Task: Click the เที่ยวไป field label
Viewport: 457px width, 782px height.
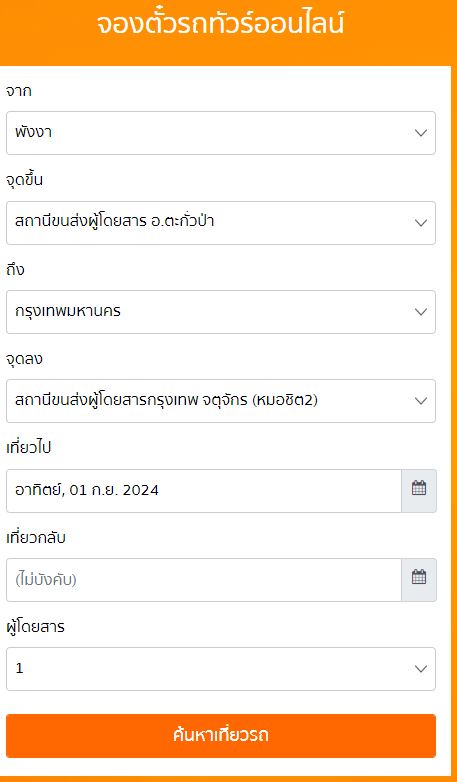Action: (28, 448)
